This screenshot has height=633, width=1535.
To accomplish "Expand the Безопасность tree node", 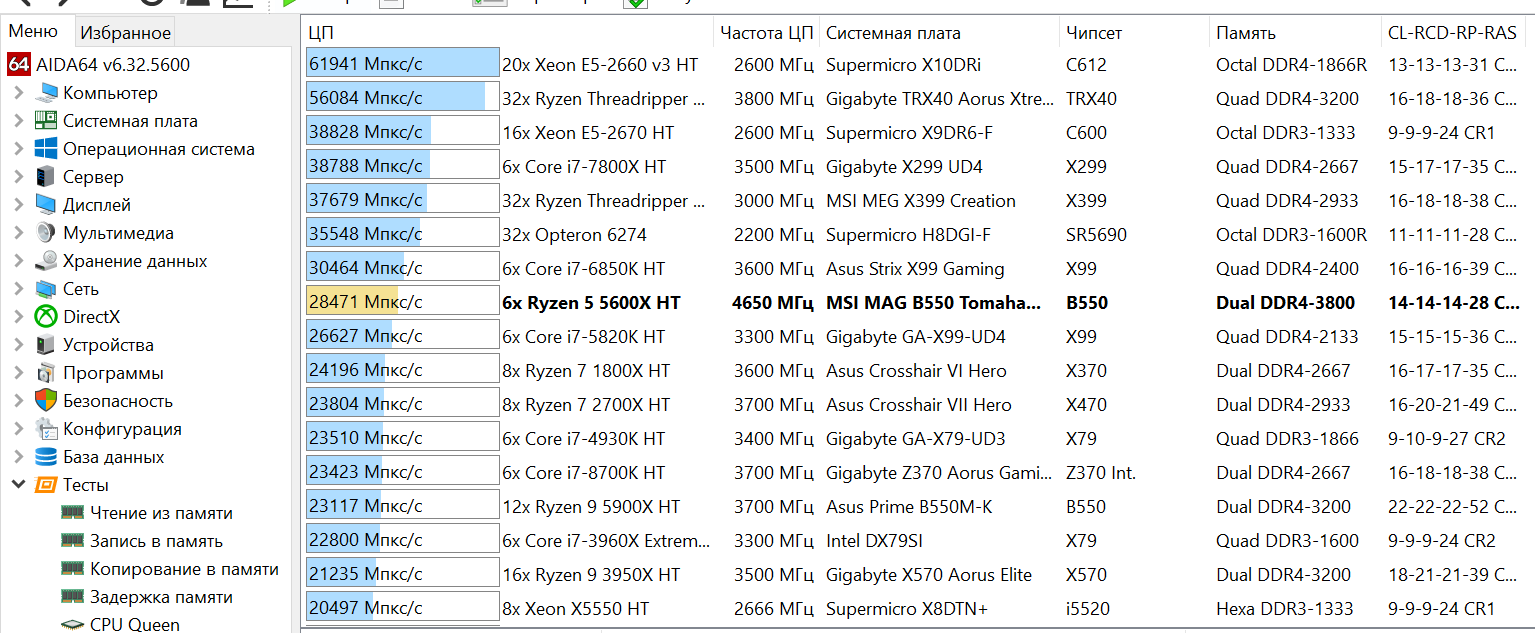I will (18, 401).
